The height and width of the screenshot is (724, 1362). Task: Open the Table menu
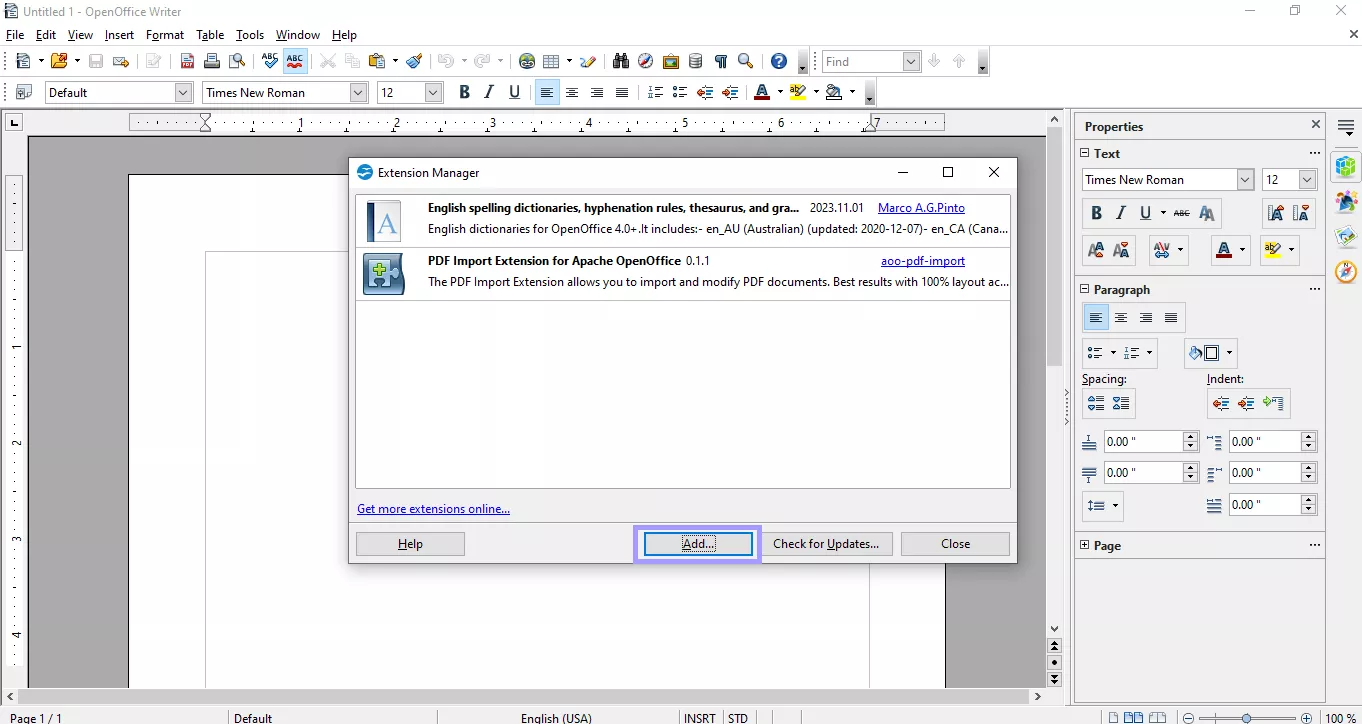click(x=210, y=35)
